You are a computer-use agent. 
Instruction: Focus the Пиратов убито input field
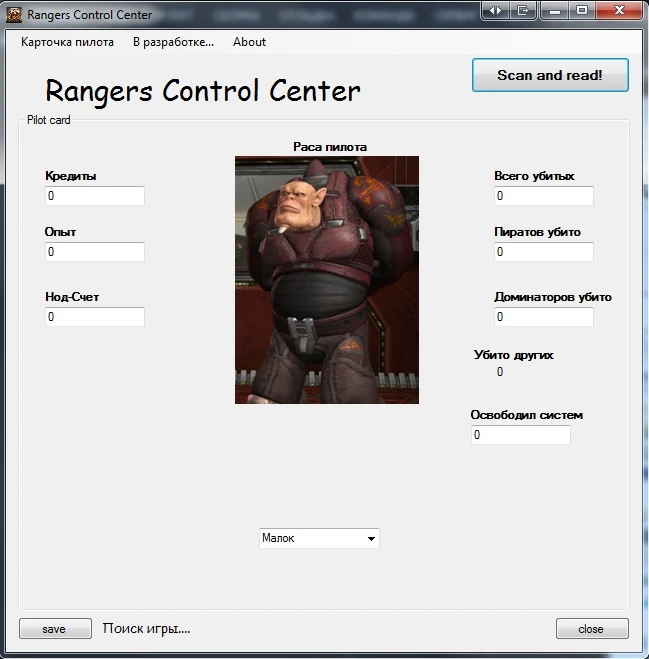point(544,252)
